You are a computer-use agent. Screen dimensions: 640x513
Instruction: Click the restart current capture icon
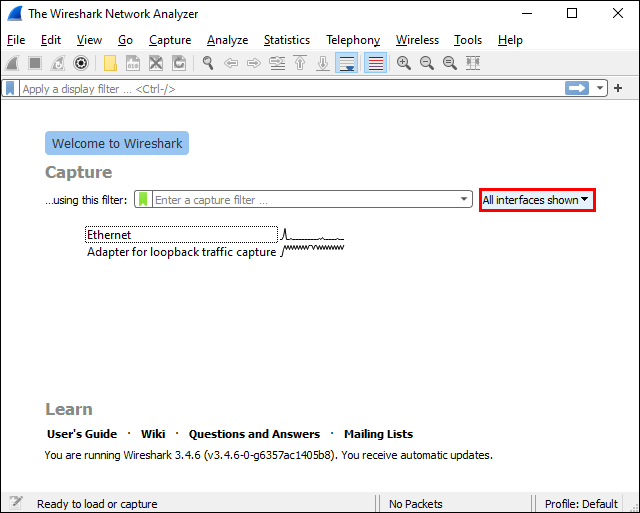coord(58,63)
